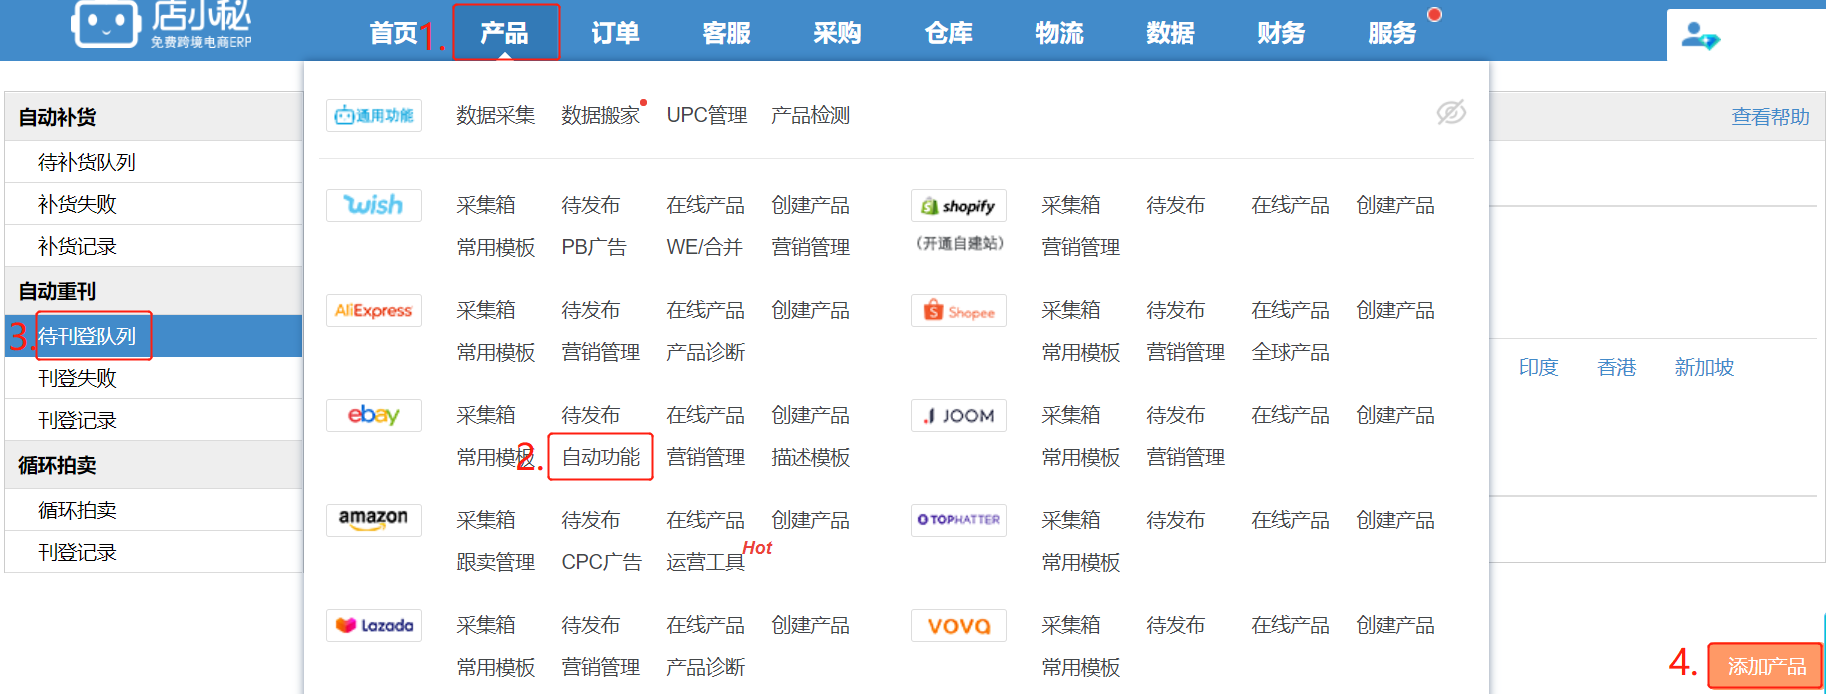Open the 客服 nav tab
The image size is (1826, 694).
[x=727, y=33]
